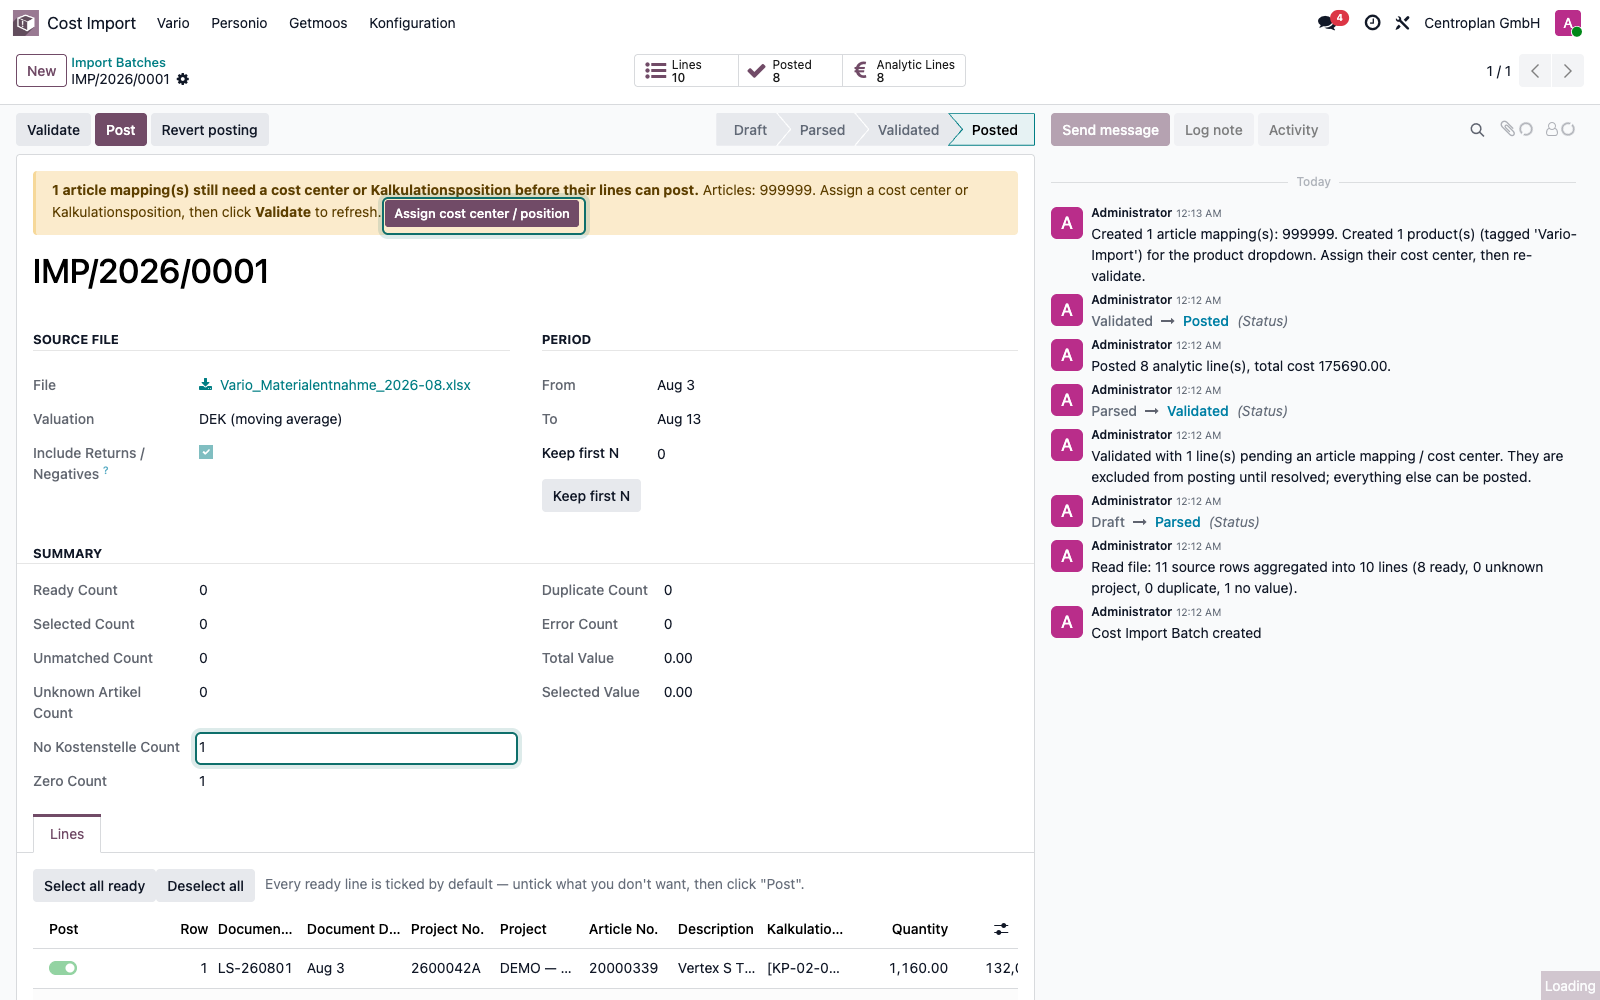Open the activities clock icon
1600x1000 pixels.
(1373, 23)
